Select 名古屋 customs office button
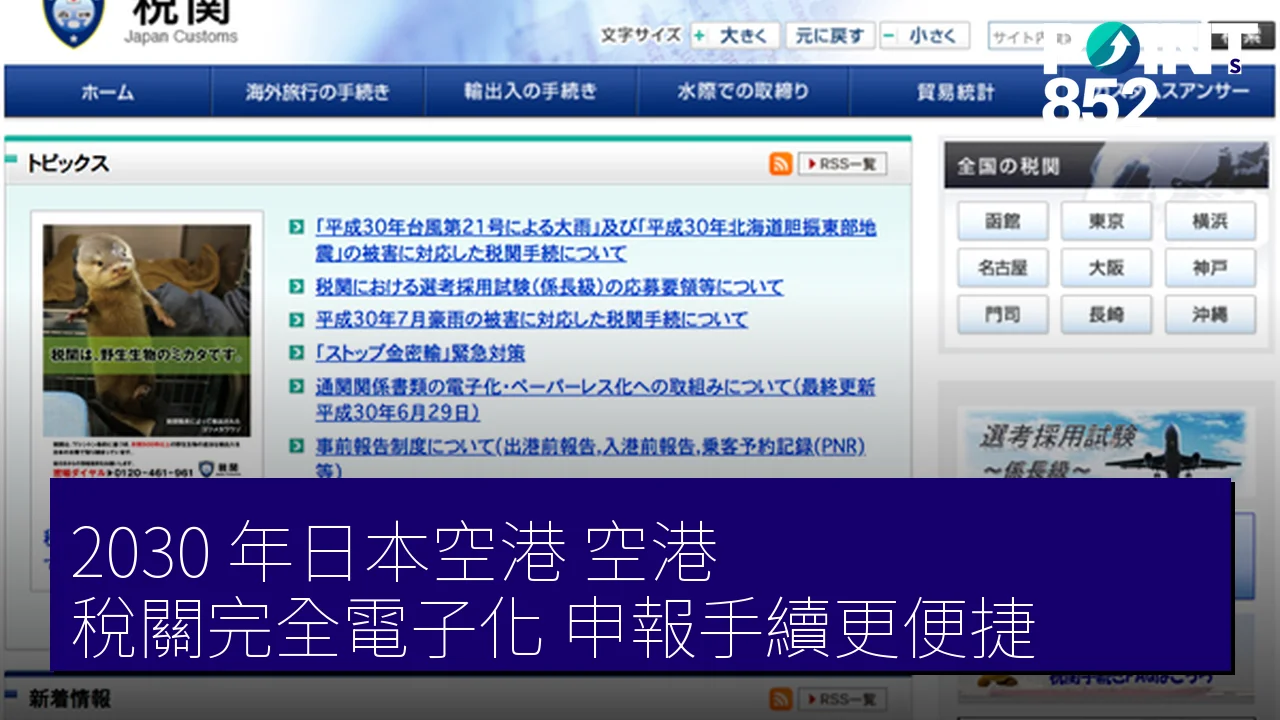This screenshot has height=720, width=1280. [x=1003, y=268]
